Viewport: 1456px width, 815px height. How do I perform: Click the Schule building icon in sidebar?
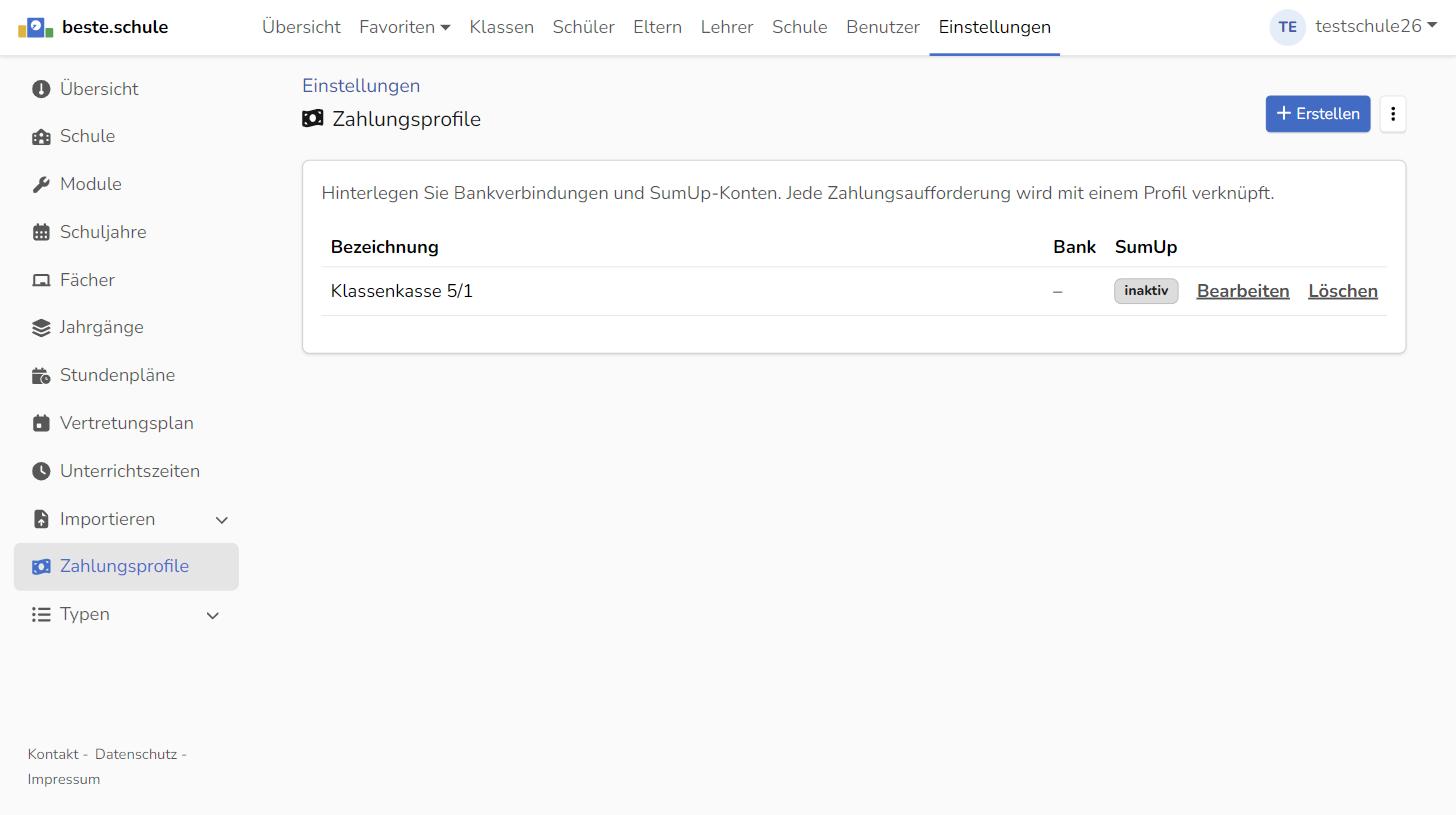point(41,137)
